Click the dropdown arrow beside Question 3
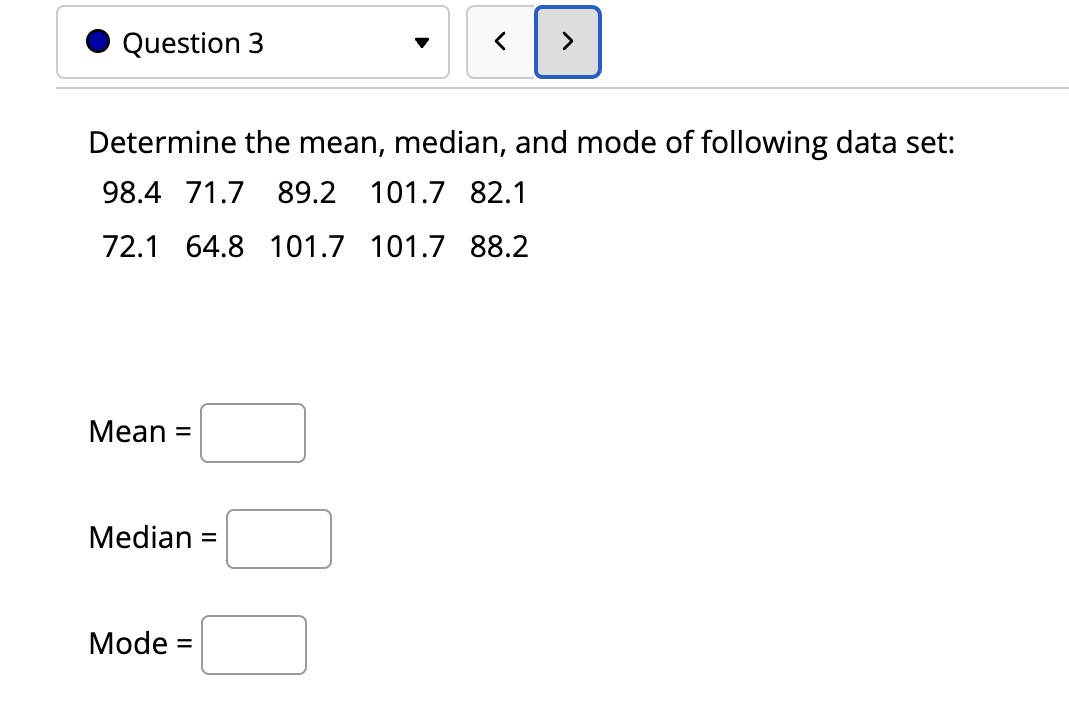Viewport: 1069px width, 727px height. [423, 42]
